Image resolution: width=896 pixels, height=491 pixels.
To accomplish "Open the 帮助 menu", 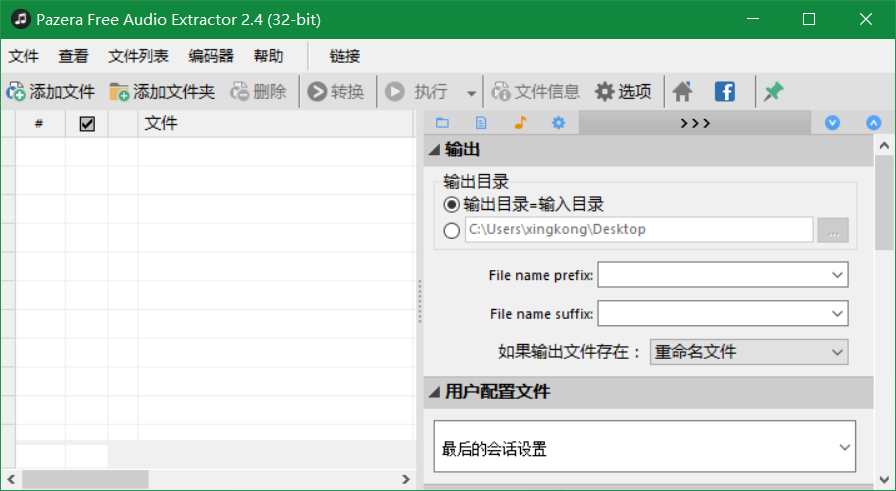I will tap(268, 56).
